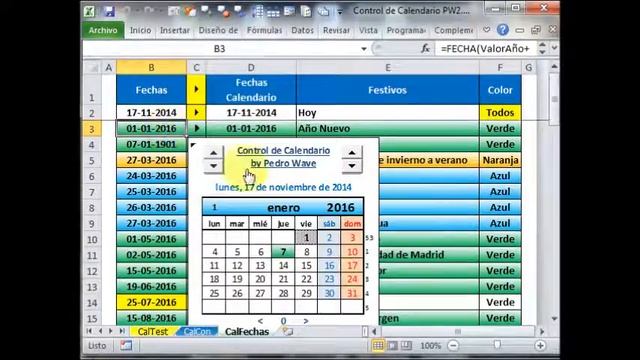Click the zoom out minus button
This screenshot has width=640, height=360.
pyautogui.click(x=453, y=346)
